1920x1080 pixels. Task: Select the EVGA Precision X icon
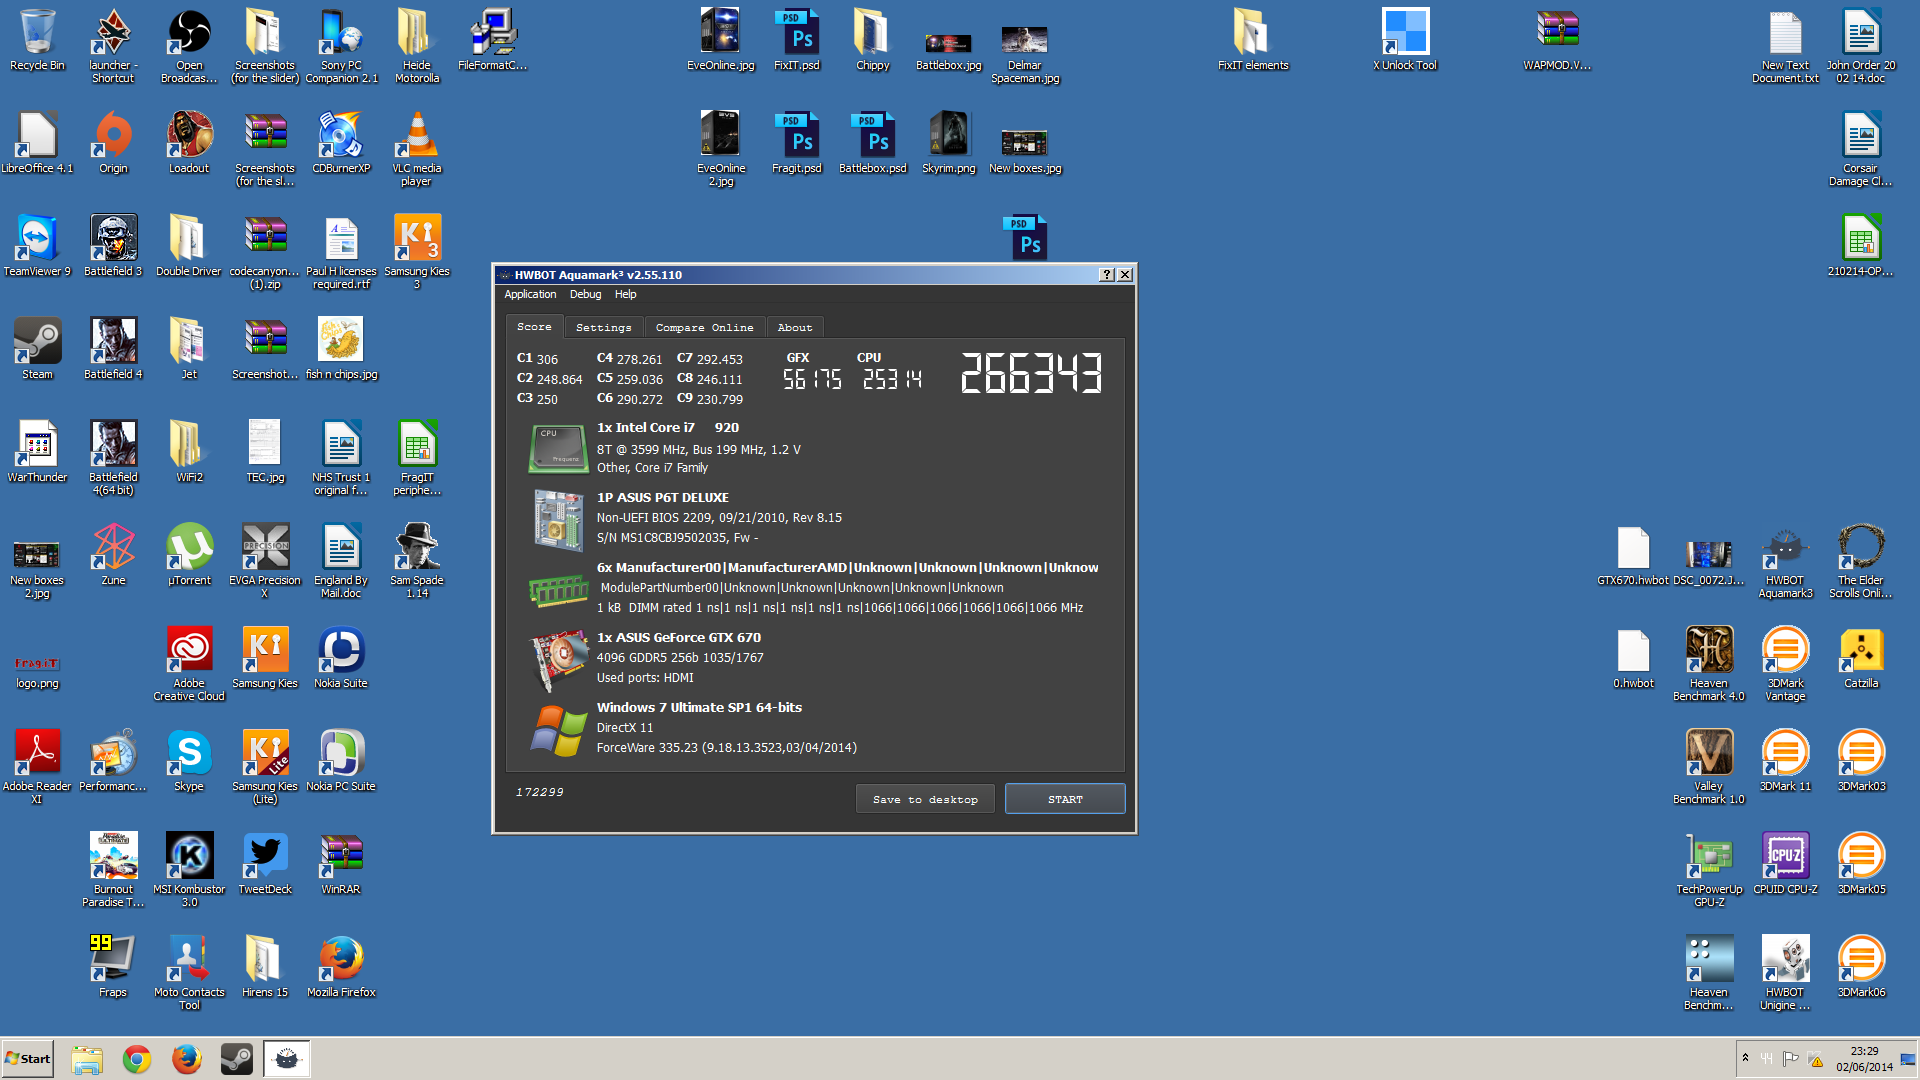coord(265,560)
